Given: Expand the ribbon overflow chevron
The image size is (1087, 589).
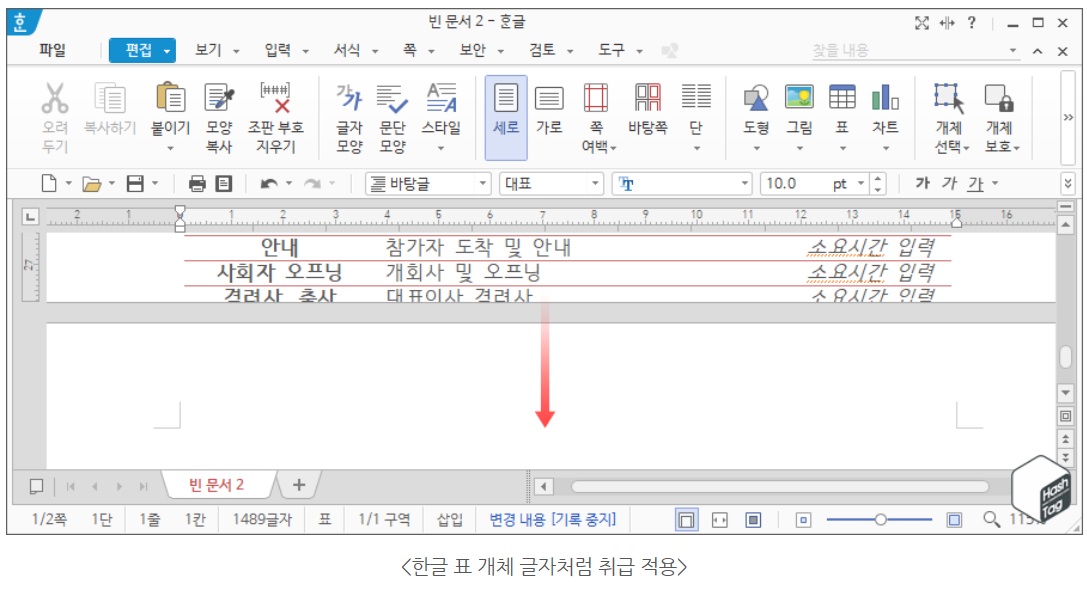Looking at the screenshot, I should click(x=1068, y=117).
